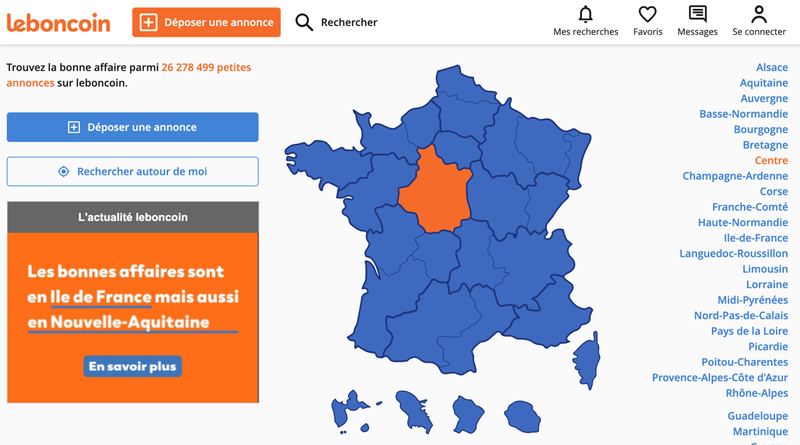This screenshot has height=445, width=800.
Task: Select the orange Centre region on map
Action: point(435,191)
